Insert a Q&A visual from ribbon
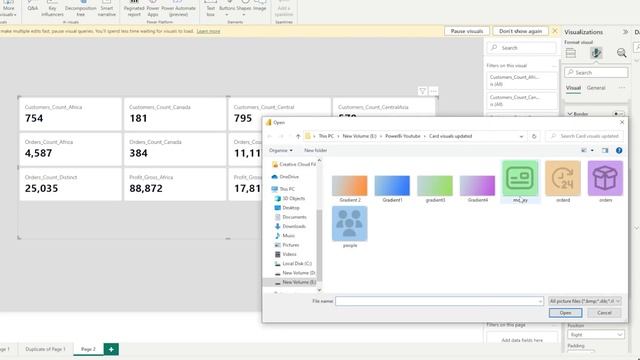This screenshot has height=360, width=640. pos(32,7)
